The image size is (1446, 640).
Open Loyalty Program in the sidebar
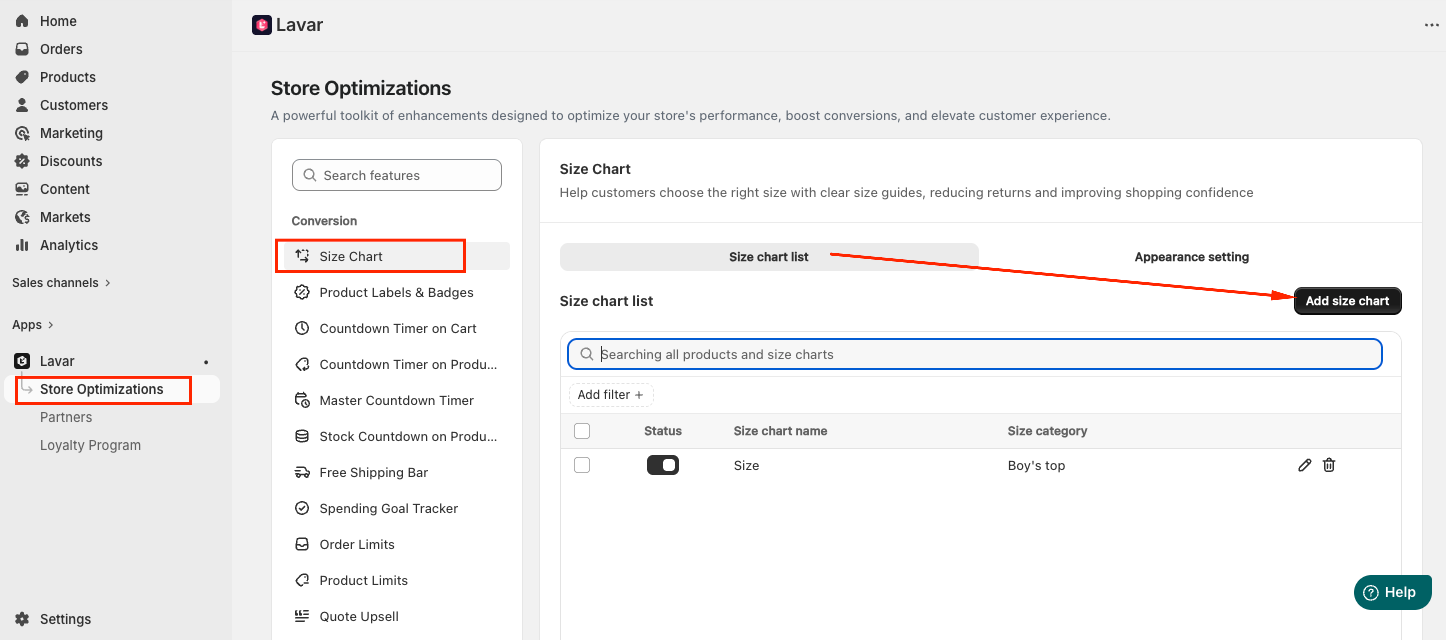[90, 445]
